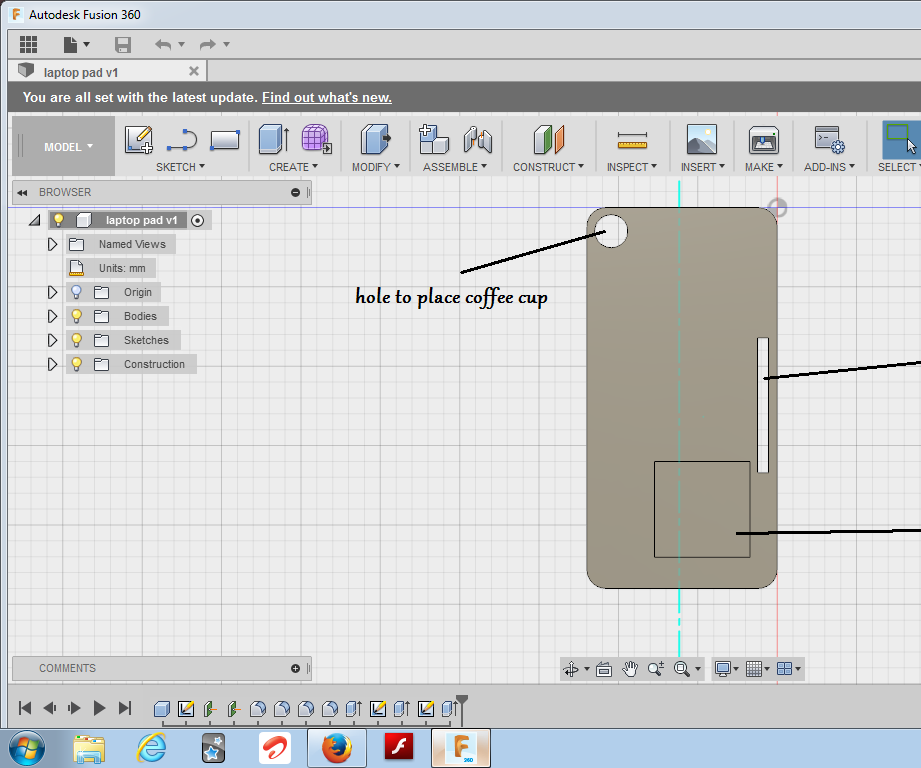Image resolution: width=921 pixels, height=768 pixels.
Task: Click the Measure ruler icon under Inspect
Action: coord(632,140)
